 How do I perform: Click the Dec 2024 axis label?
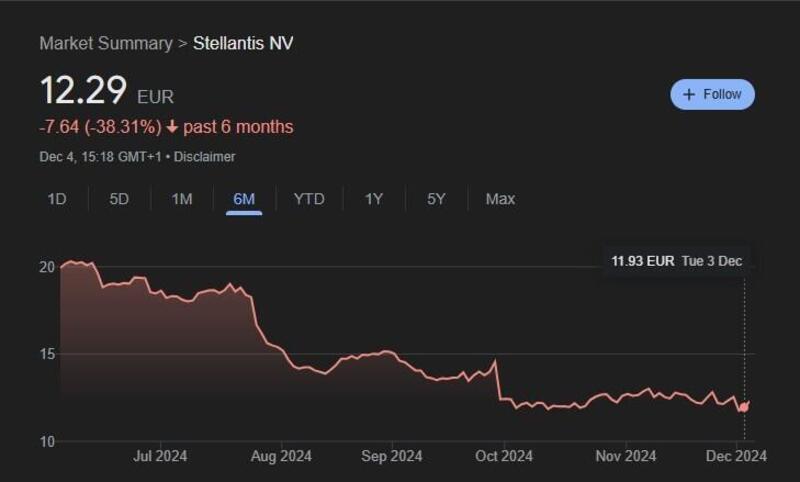[x=736, y=456]
